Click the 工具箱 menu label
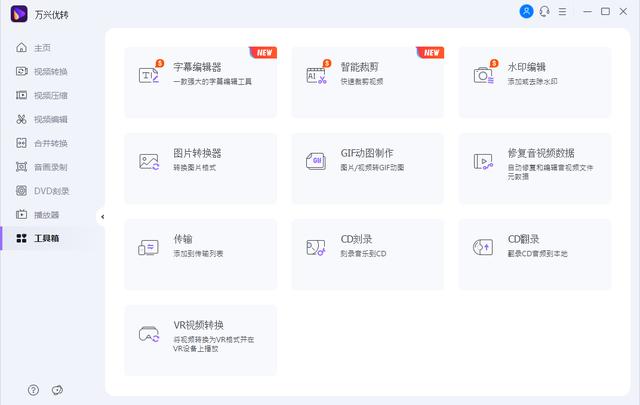The height and width of the screenshot is (405, 640). pyautogui.click(x=47, y=238)
